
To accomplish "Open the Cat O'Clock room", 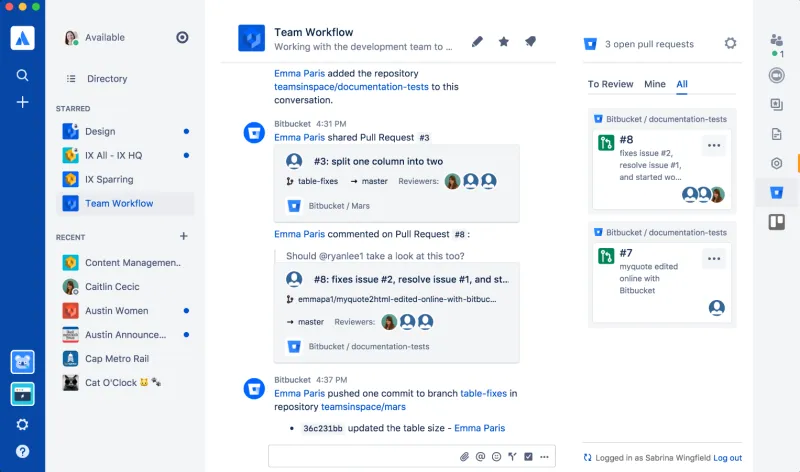I will pos(125,383).
